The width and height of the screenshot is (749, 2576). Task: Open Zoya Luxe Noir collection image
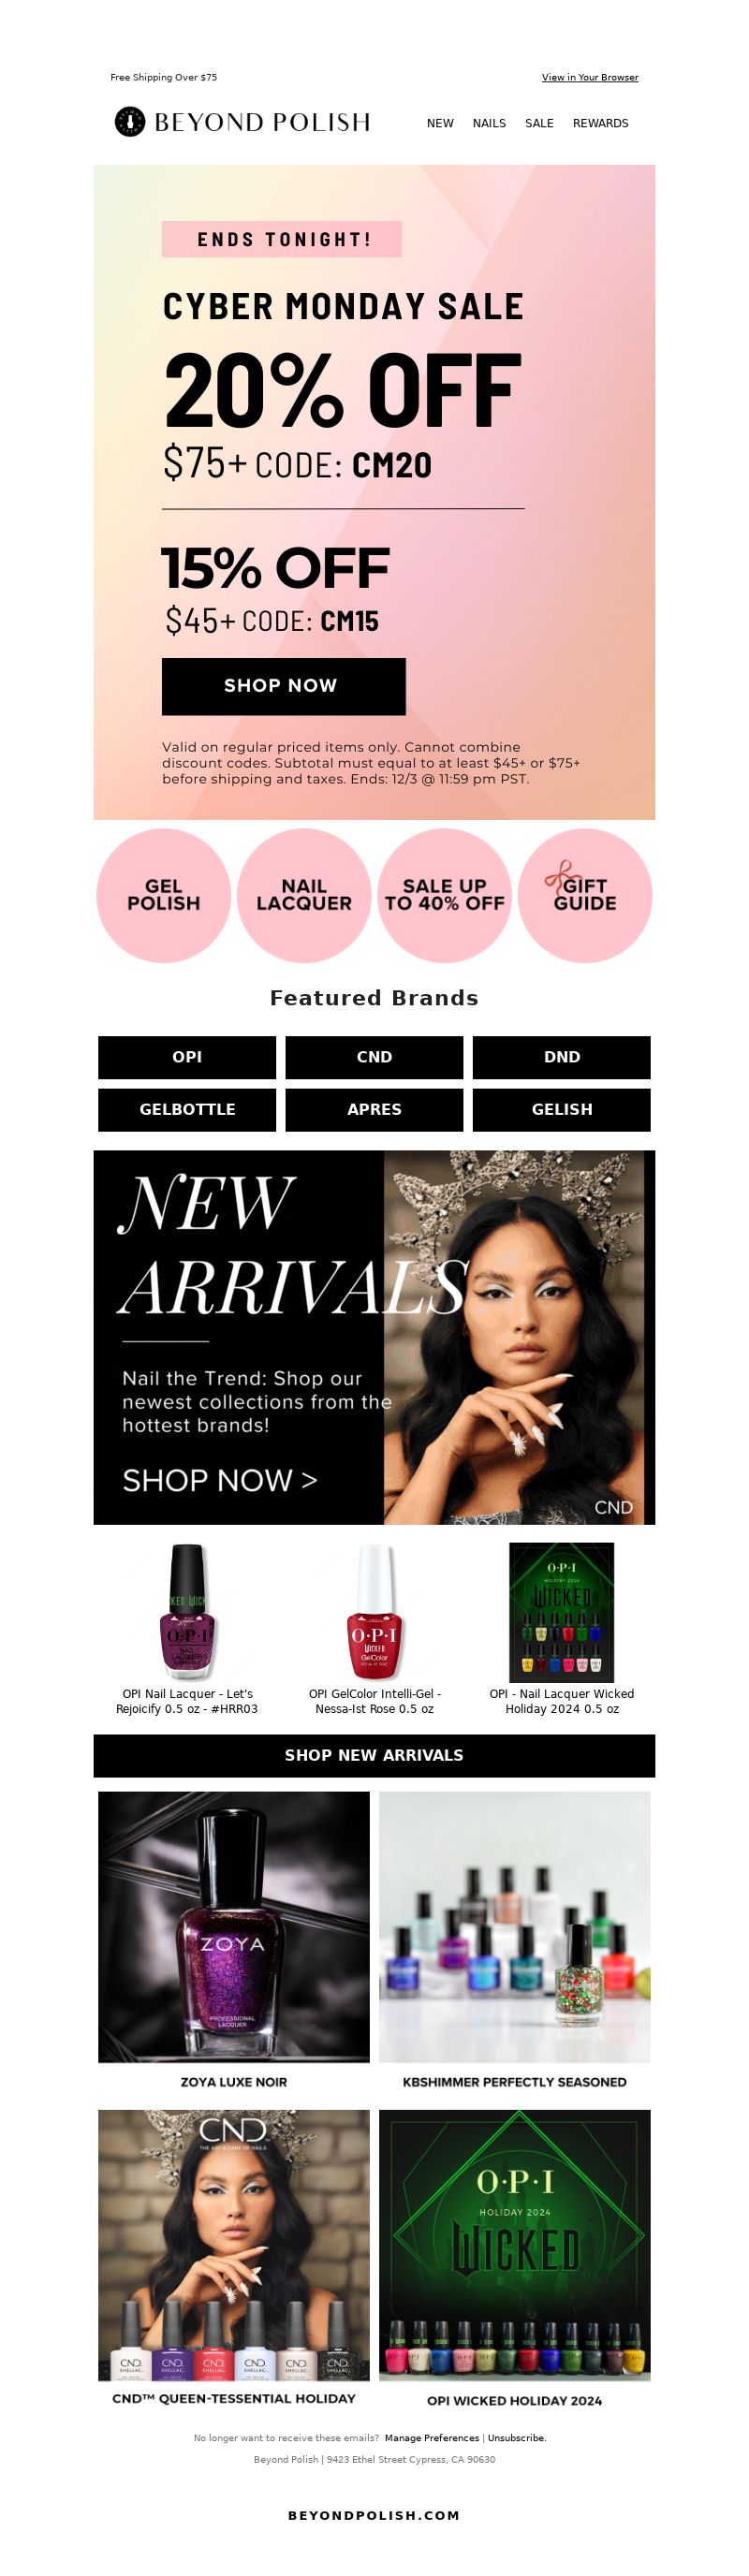[x=234, y=1926]
